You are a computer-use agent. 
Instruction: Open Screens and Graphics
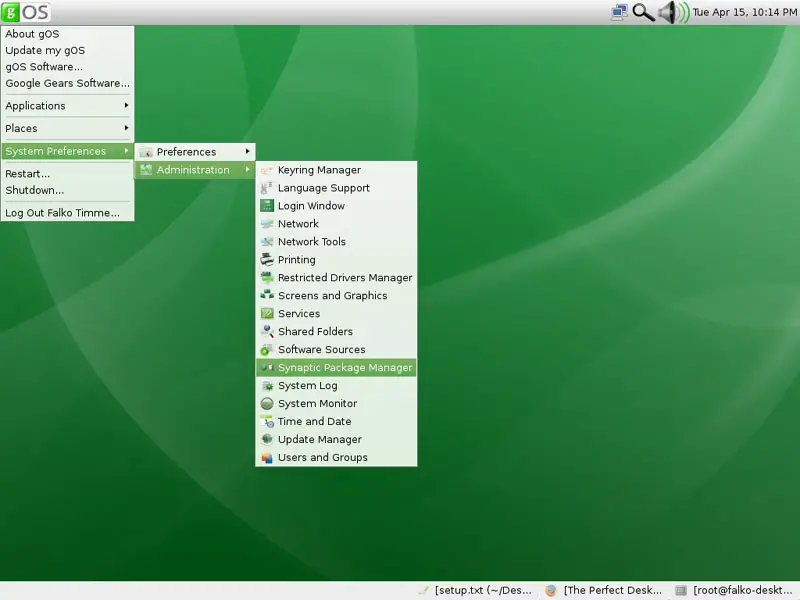[336, 295]
